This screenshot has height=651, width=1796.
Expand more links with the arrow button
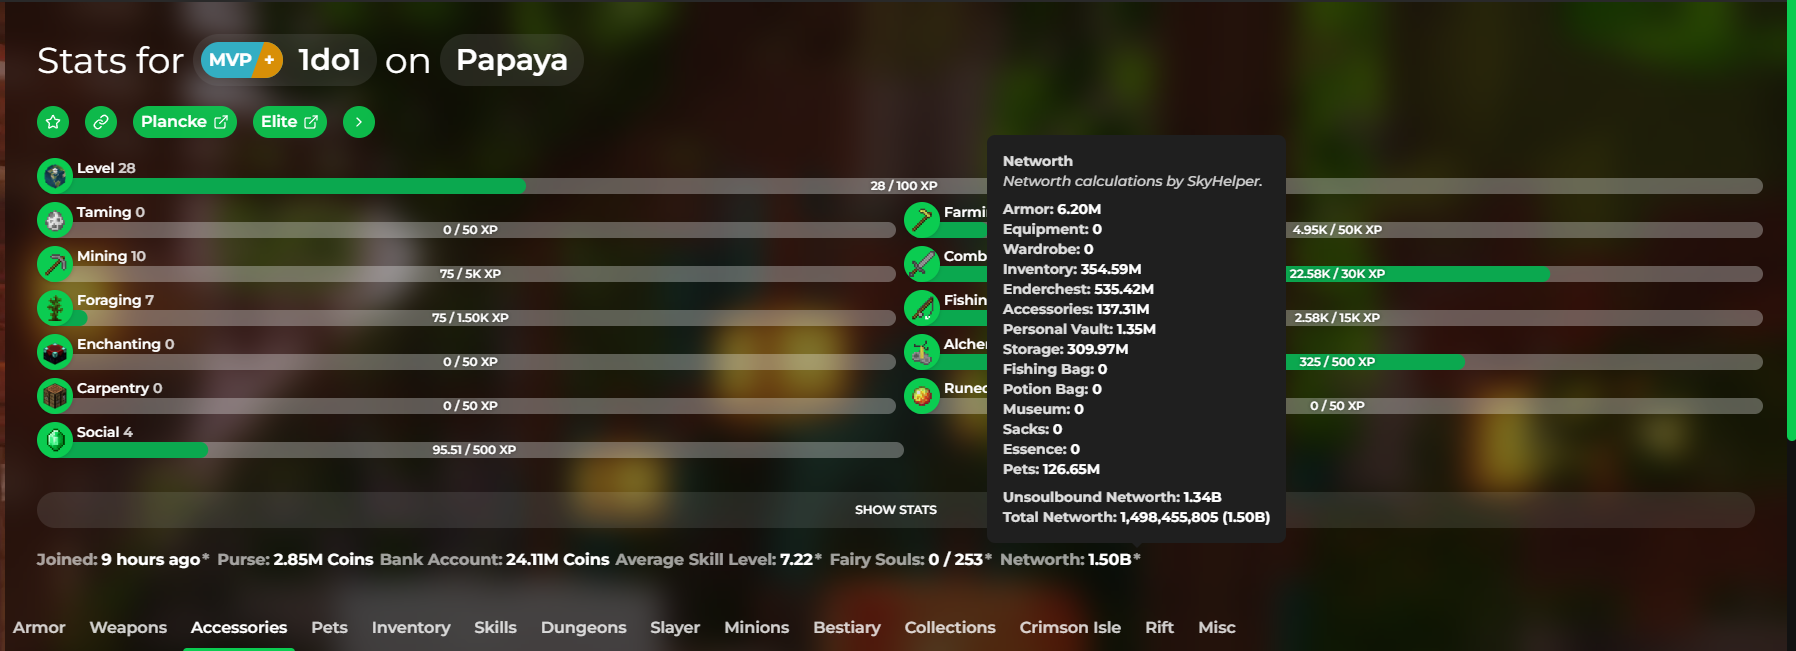coord(359,122)
